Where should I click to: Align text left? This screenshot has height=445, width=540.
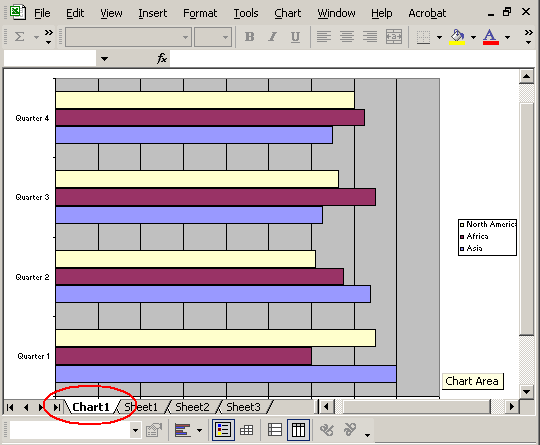click(x=324, y=37)
